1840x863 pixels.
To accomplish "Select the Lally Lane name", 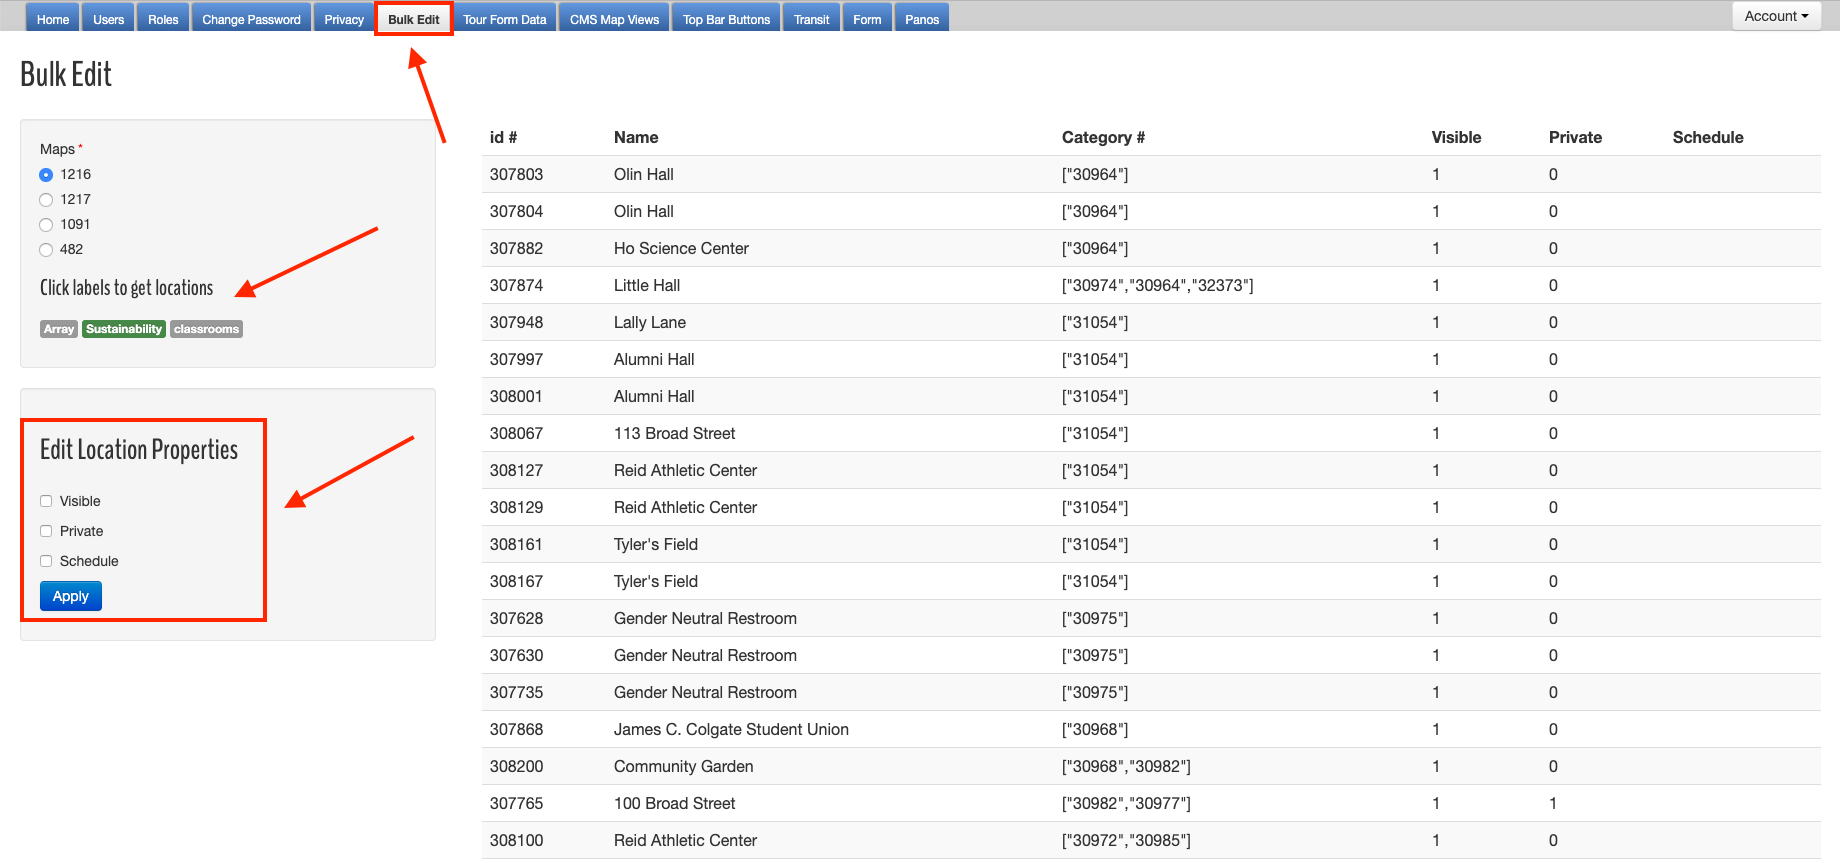I will pyautogui.click(x=650, y=322).
